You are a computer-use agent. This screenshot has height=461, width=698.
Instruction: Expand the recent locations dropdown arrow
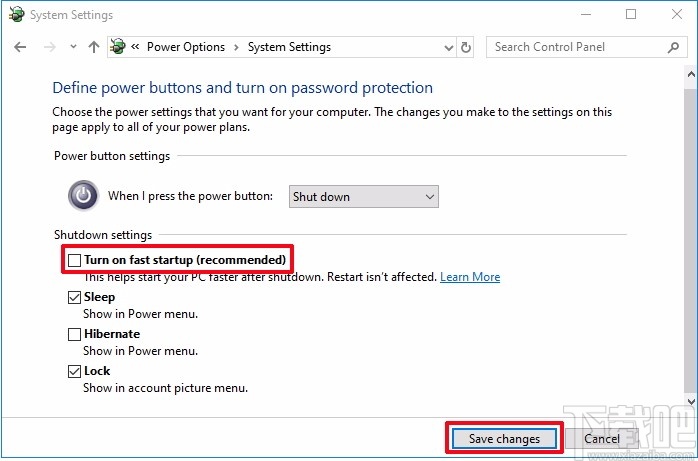point(73,47)
